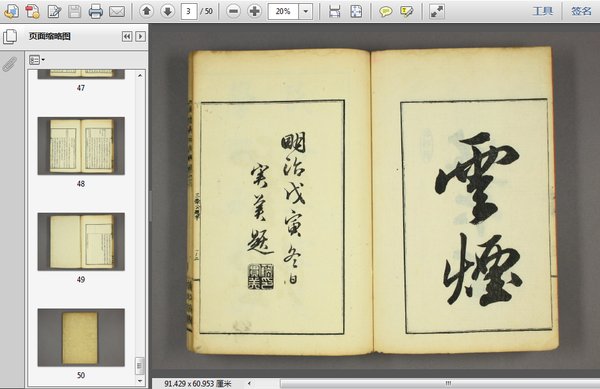Screen dimensions: 600x389
Task: Click the page thumbnails panel icon
Action: (10, 36)
